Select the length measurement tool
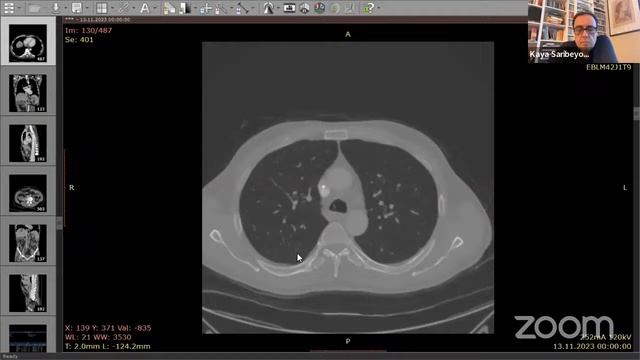The width and height of the screenshot is (640, 360). tap(242, 8)
